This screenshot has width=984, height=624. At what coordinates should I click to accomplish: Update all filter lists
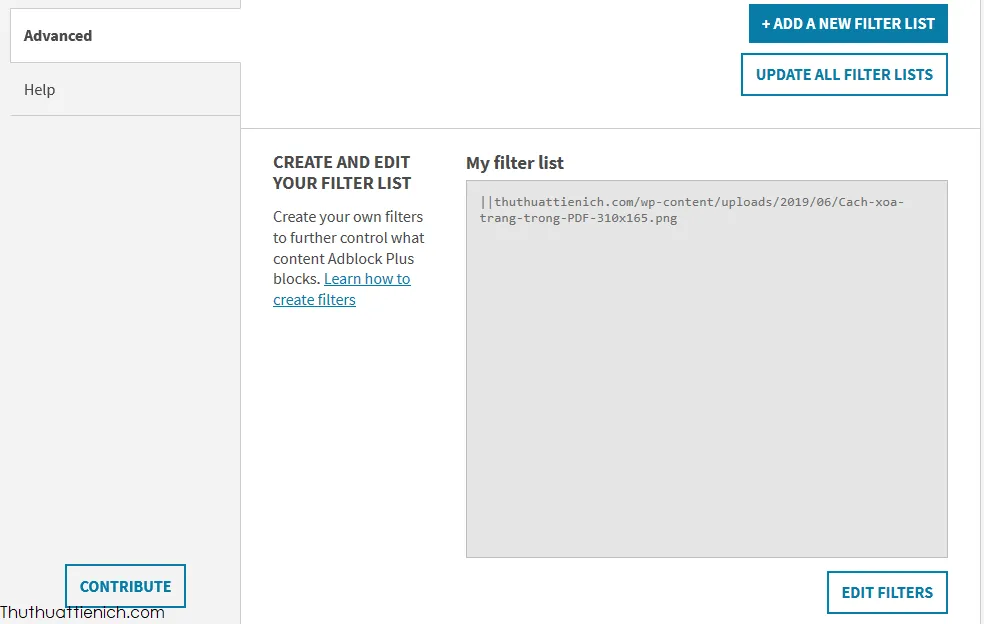(x=844, y=75)
